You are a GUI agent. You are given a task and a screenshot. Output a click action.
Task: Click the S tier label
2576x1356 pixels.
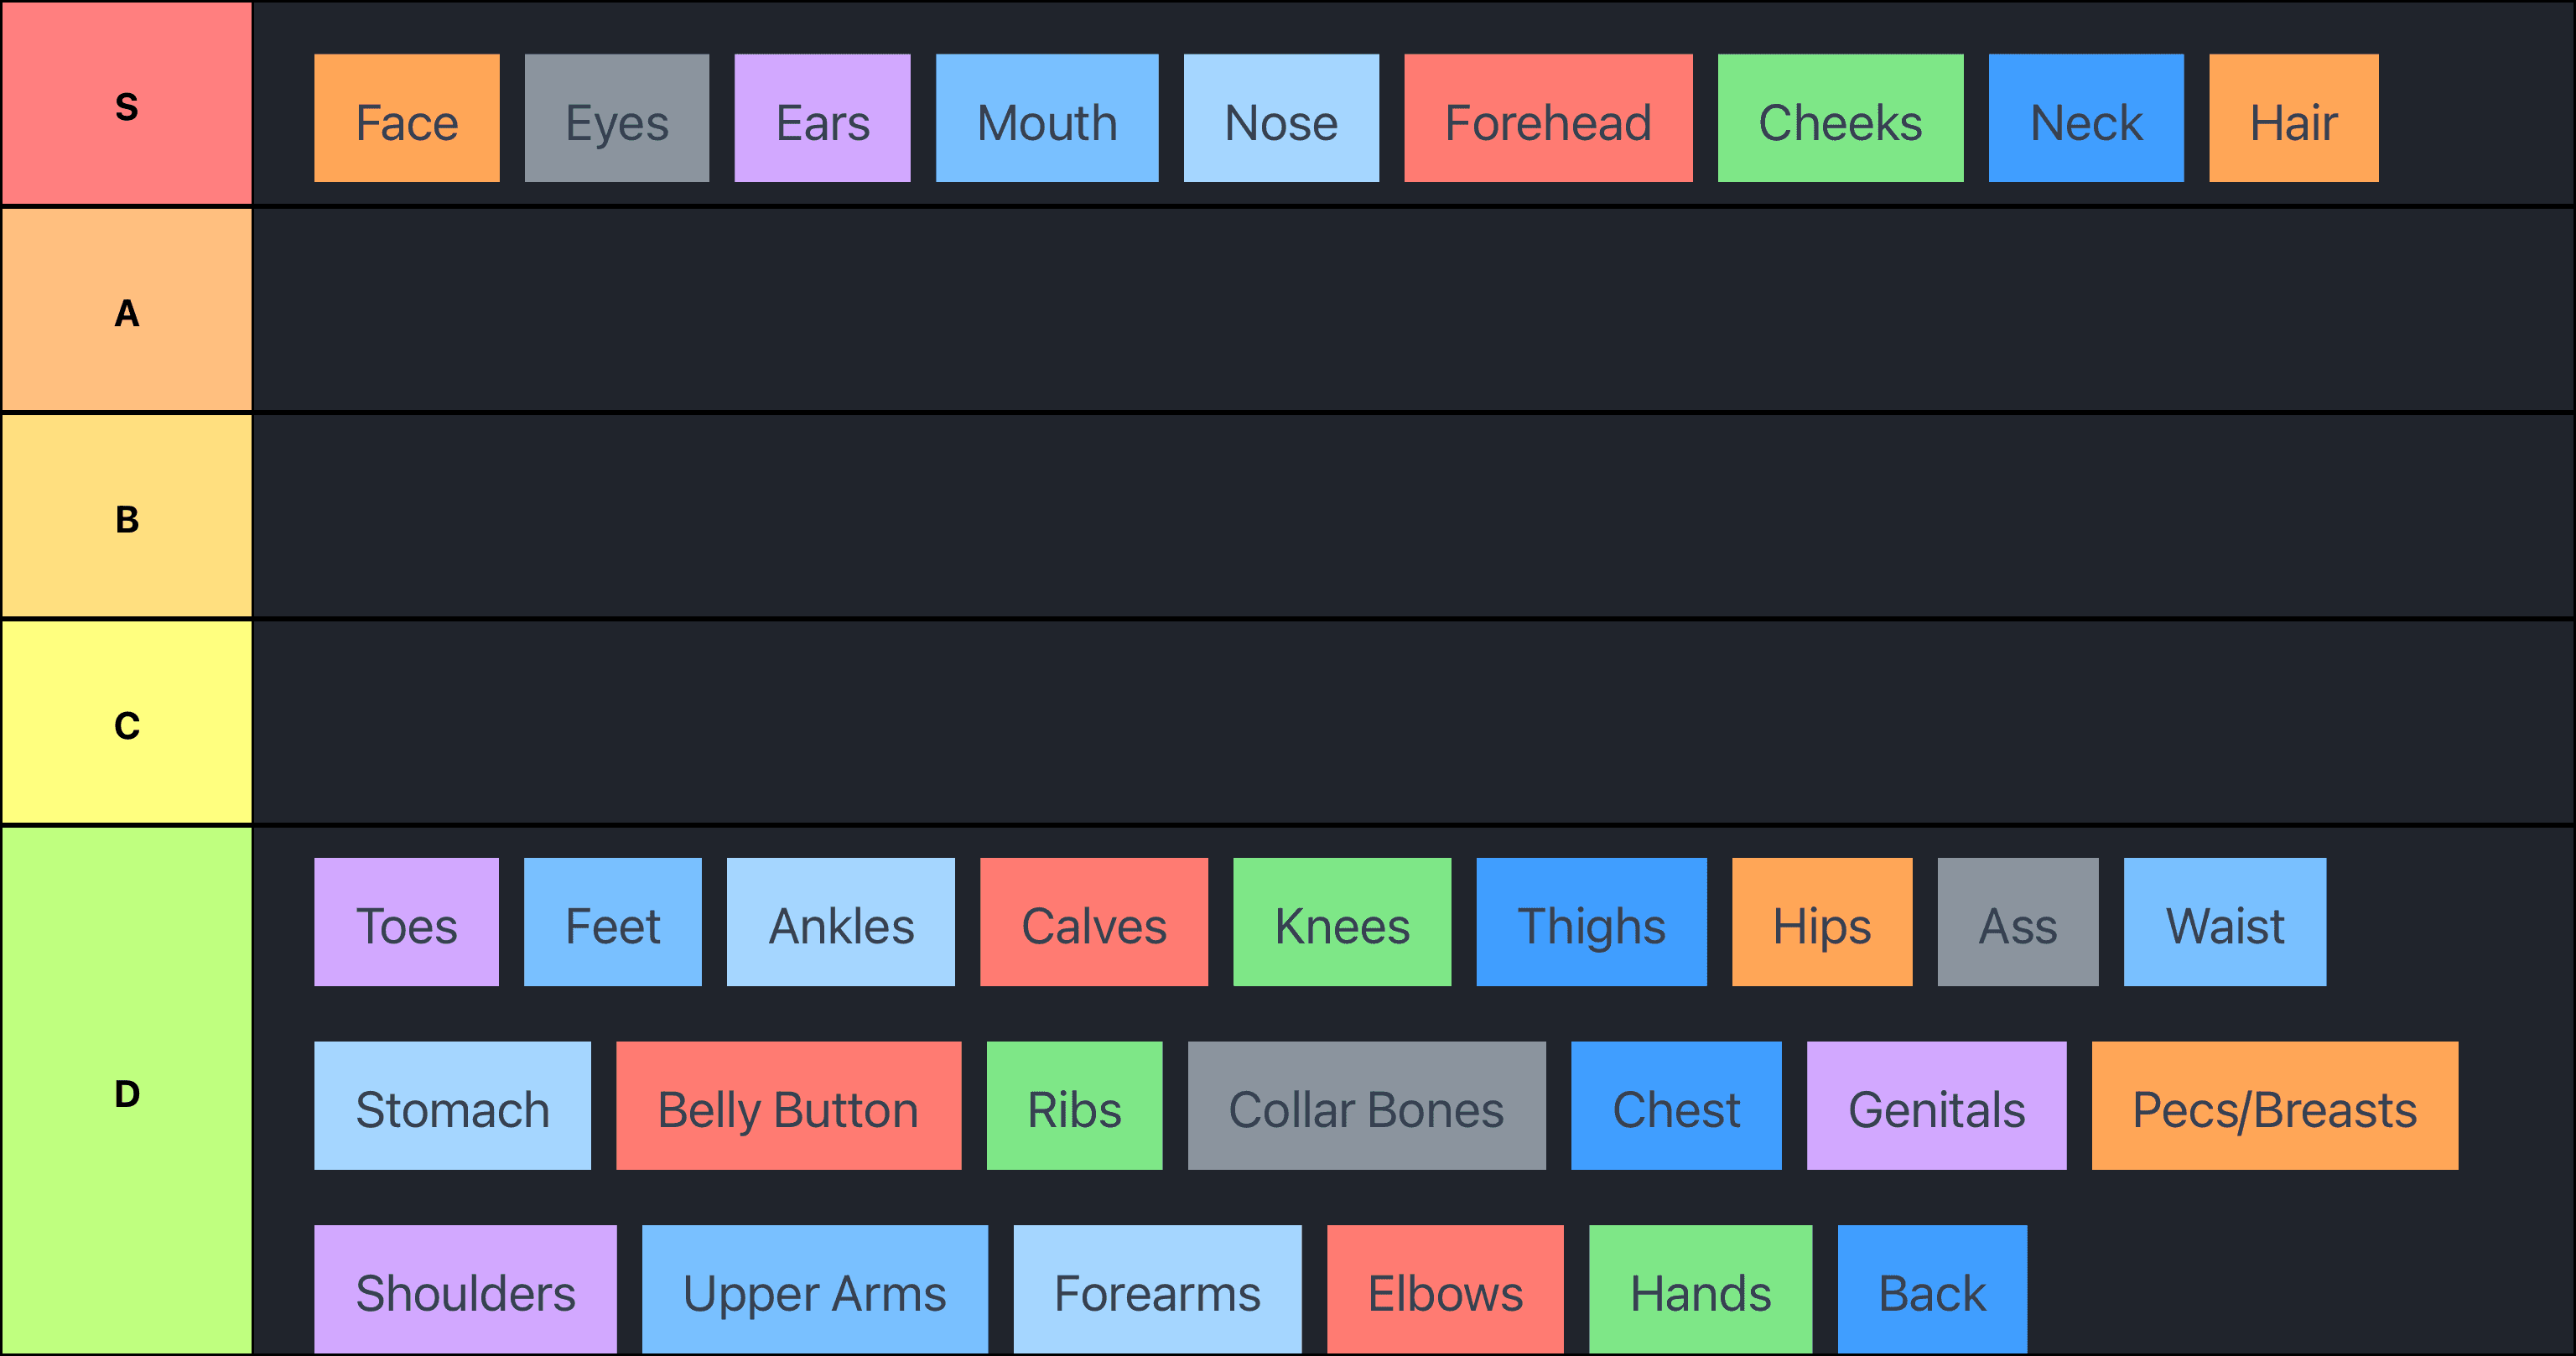[126, 105]
